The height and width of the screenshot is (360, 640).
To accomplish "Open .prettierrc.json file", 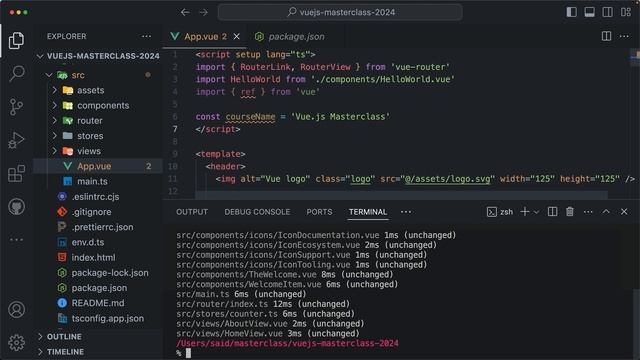I will pyautogui.click(x=98, y=227).
